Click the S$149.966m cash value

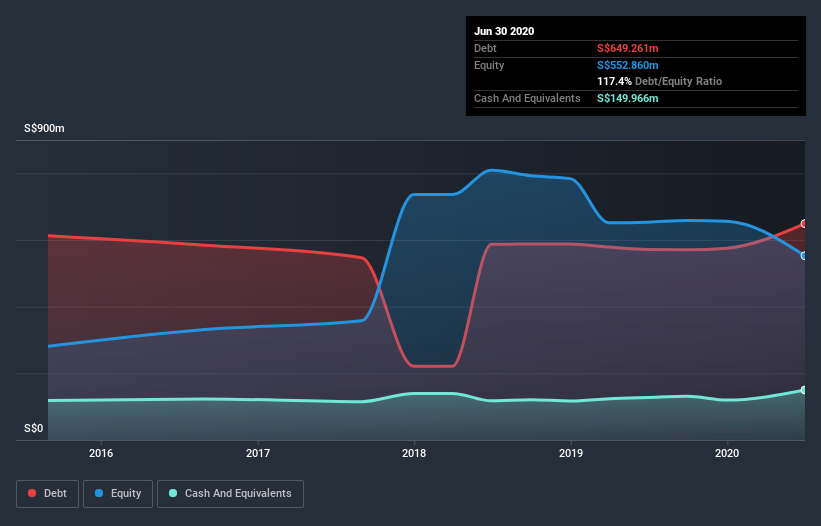pyautogui.click(x=628, y=98)
